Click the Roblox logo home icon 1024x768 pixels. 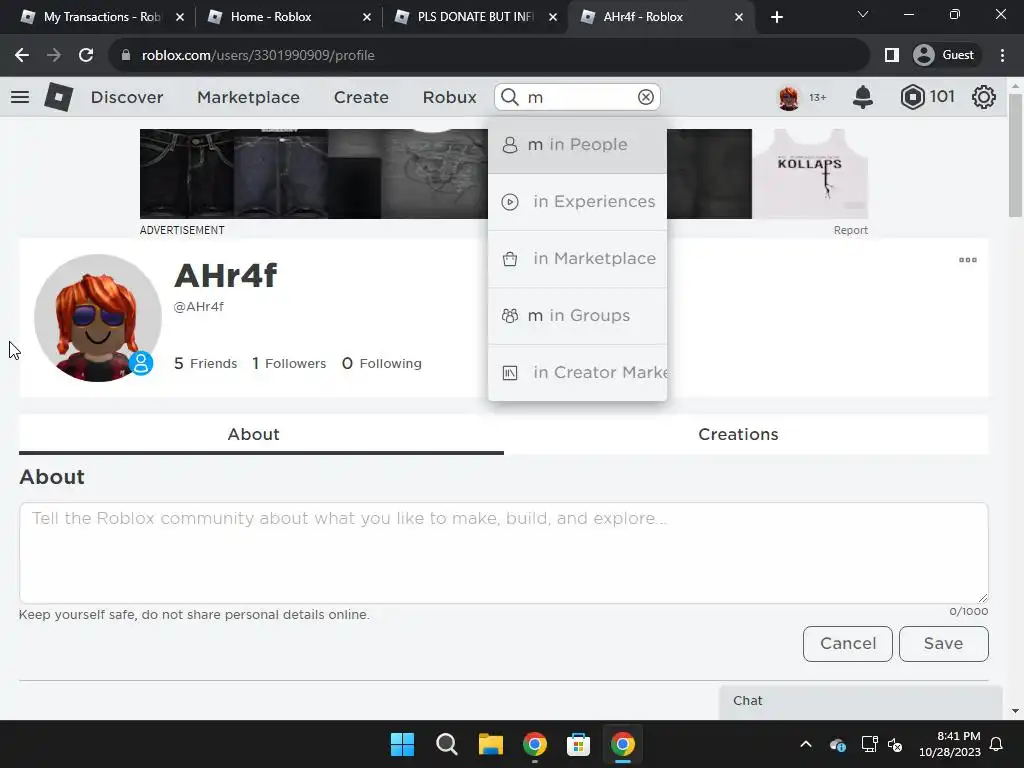59,97
